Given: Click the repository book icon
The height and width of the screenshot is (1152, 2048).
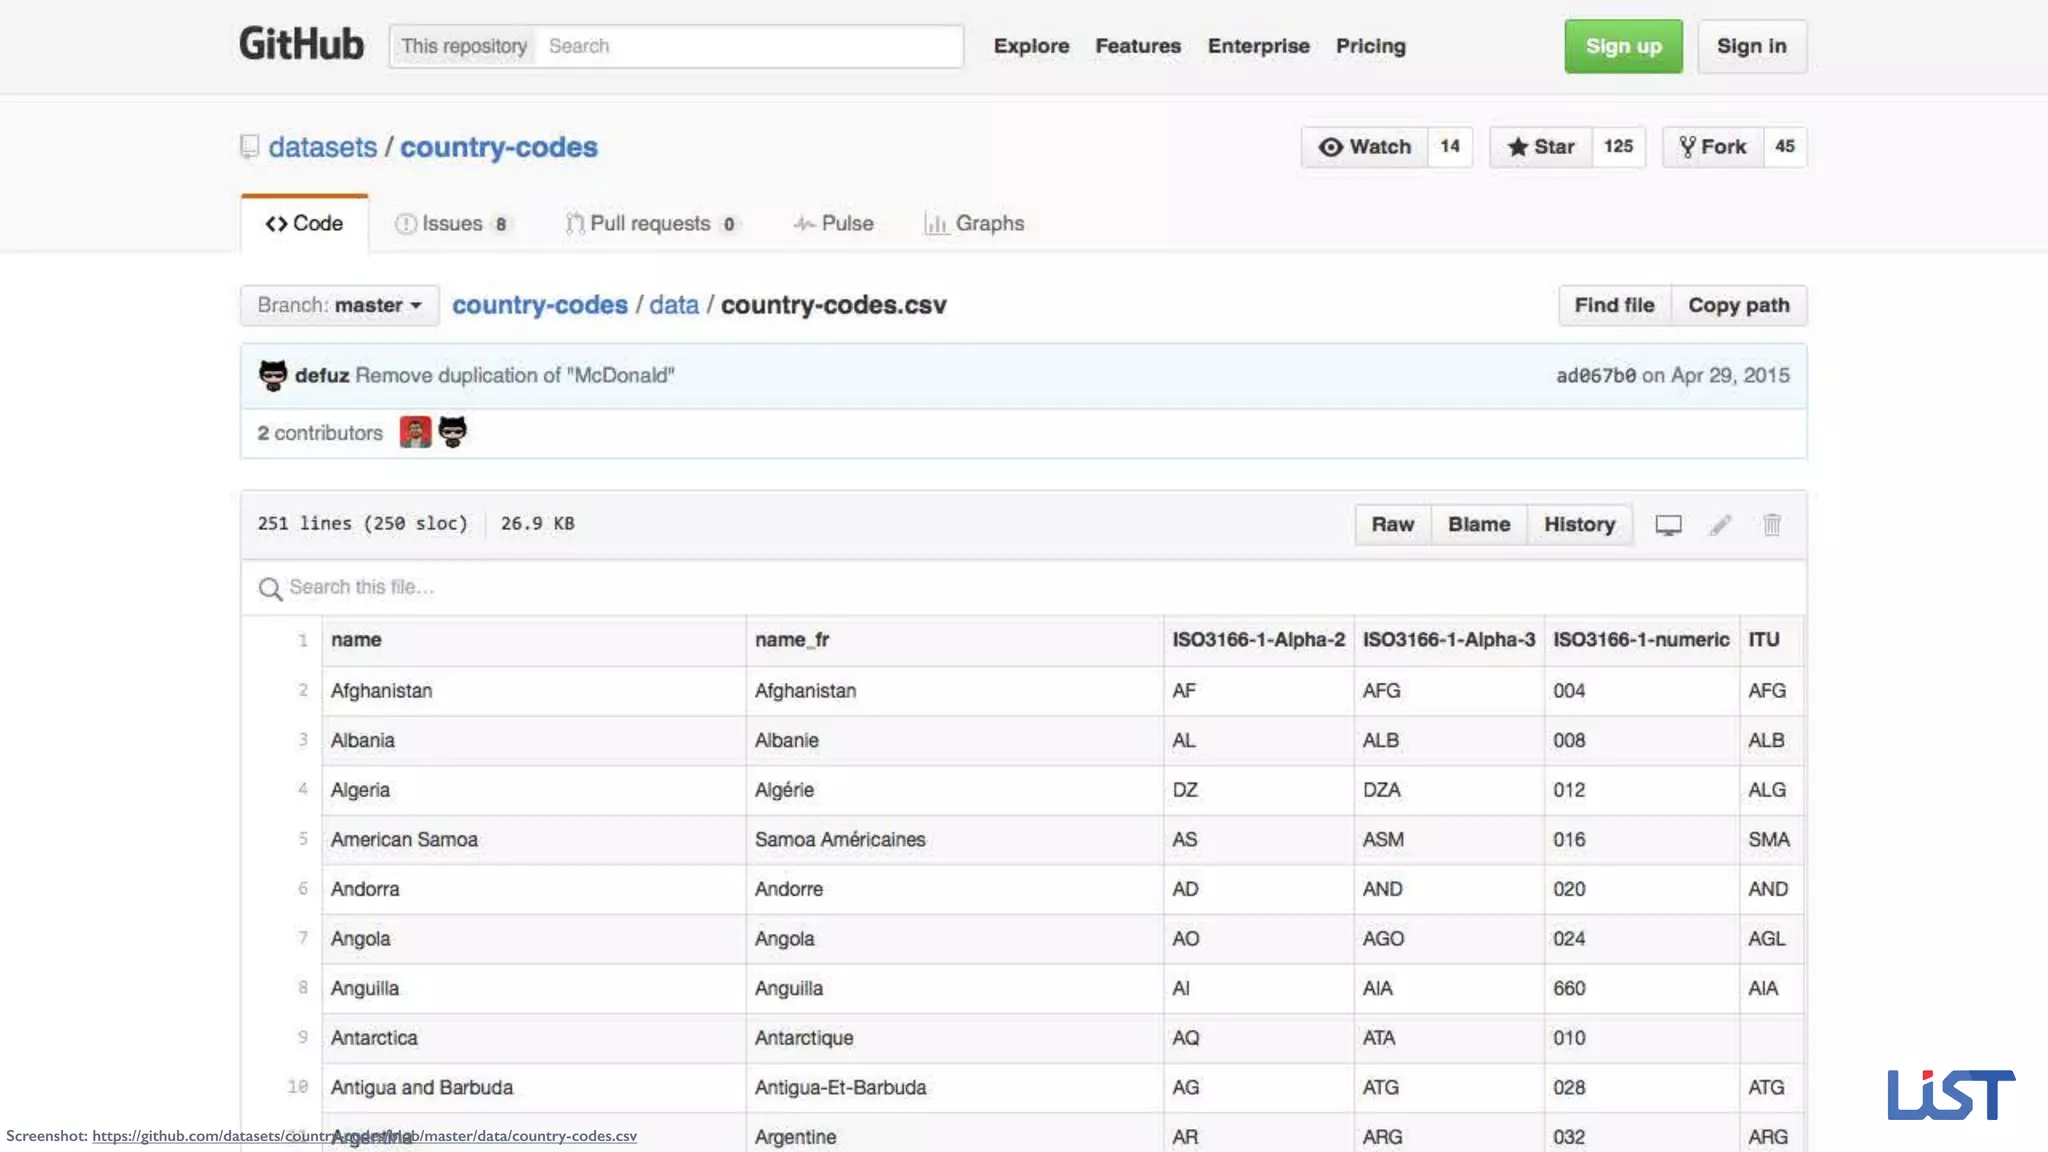Looking at the screenshot, I should (x=250, y=147).
